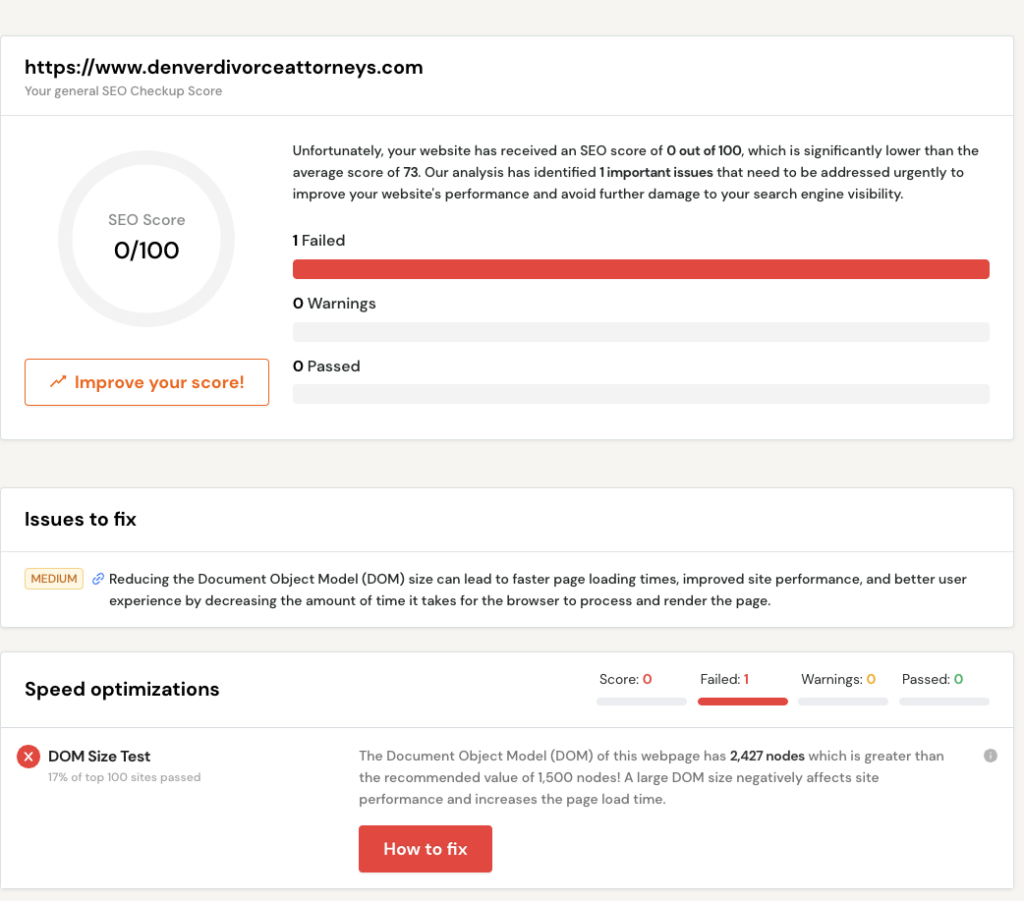Click the empty 0 Warnings progress bar

[640, 332]
